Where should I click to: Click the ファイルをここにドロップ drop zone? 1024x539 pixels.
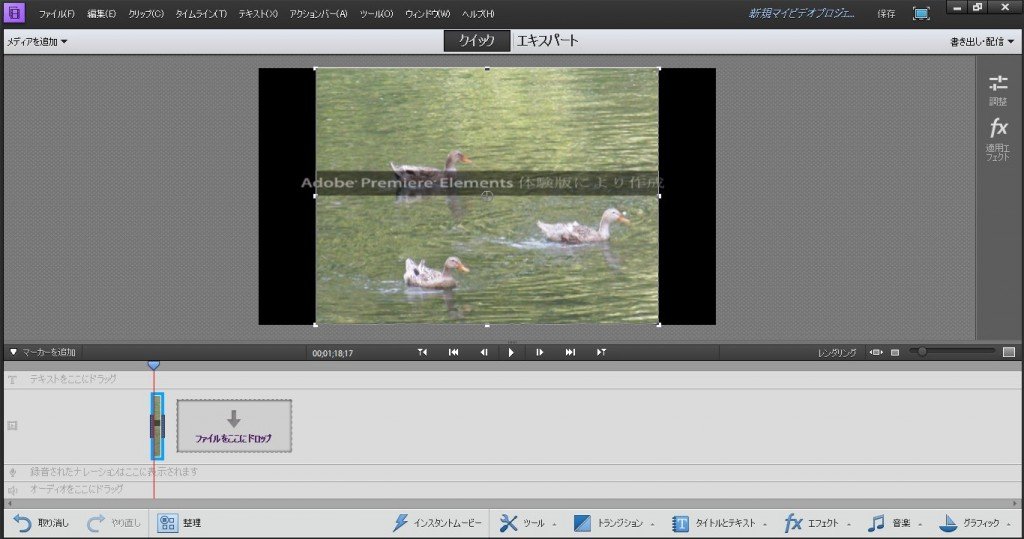234,426
